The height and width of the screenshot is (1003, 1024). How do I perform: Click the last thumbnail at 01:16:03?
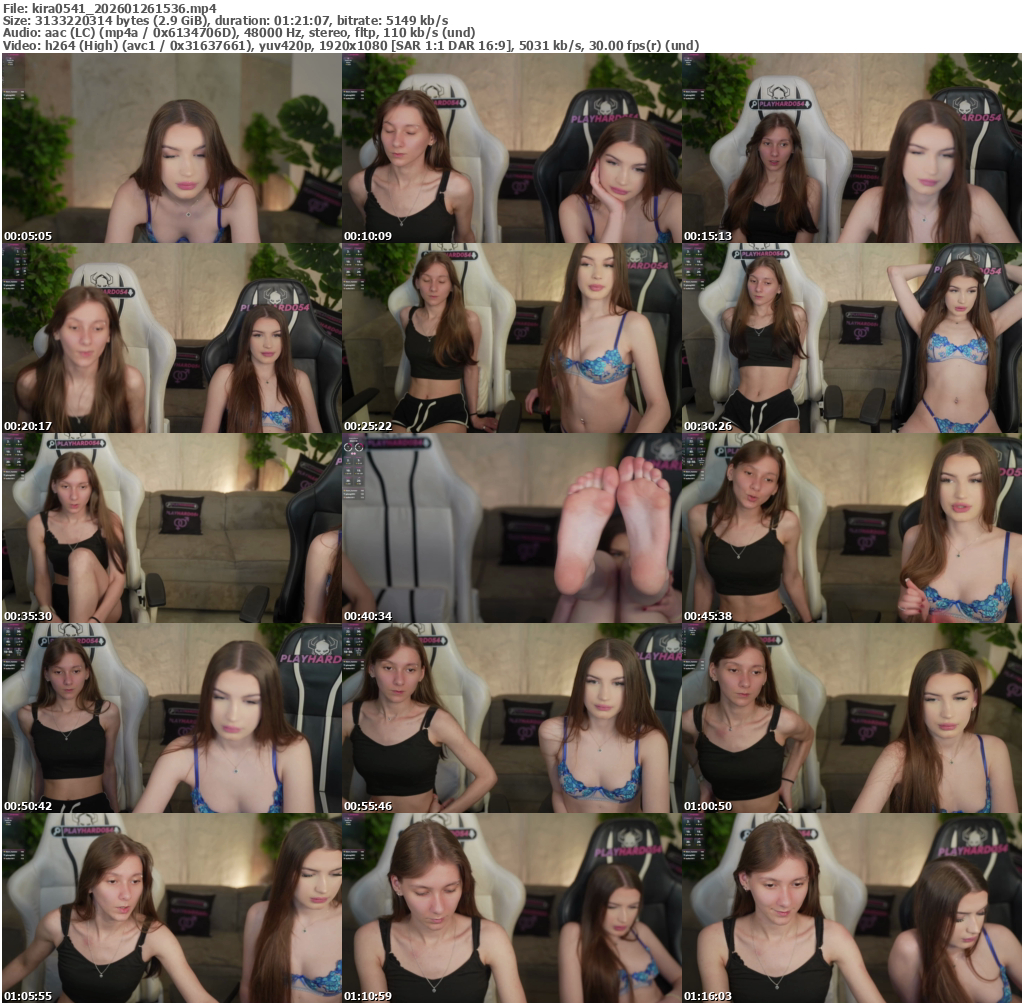coord(851,908)
